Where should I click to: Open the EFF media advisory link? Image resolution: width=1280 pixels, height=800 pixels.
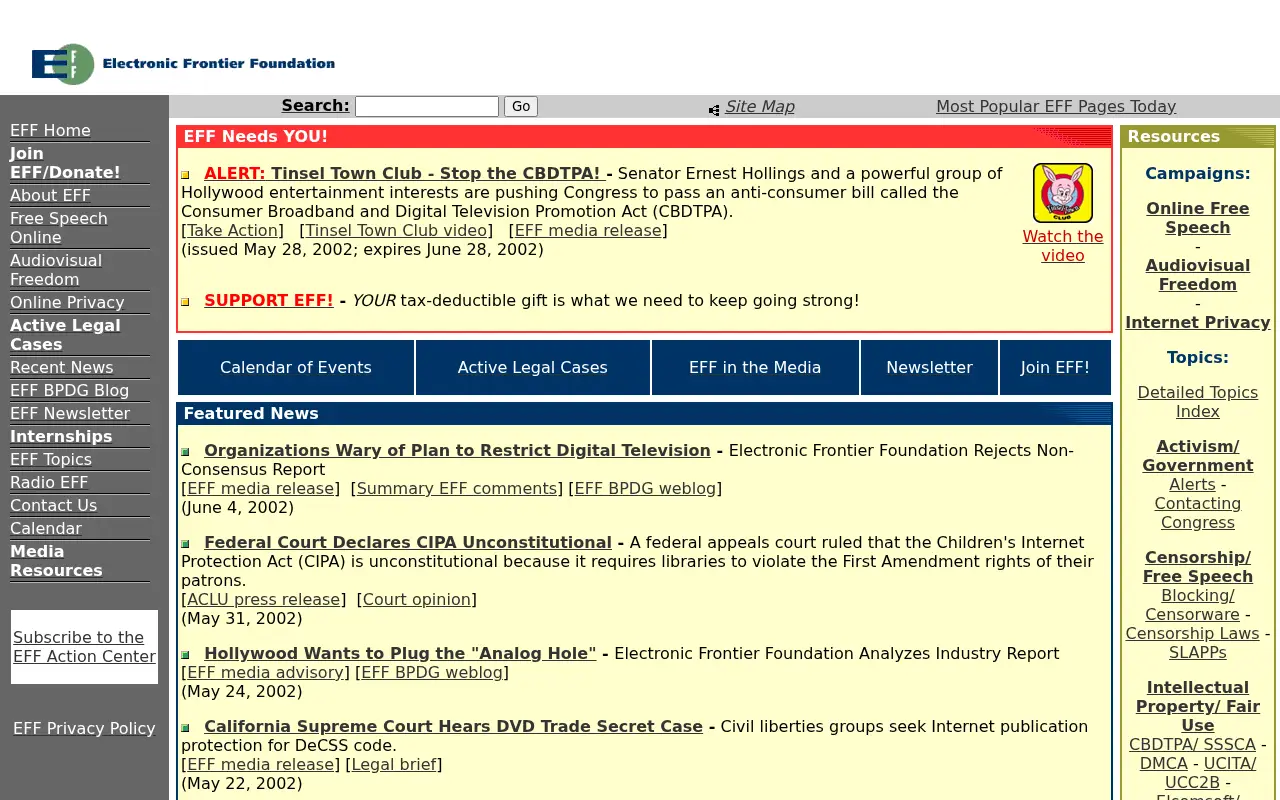(266, 672)
